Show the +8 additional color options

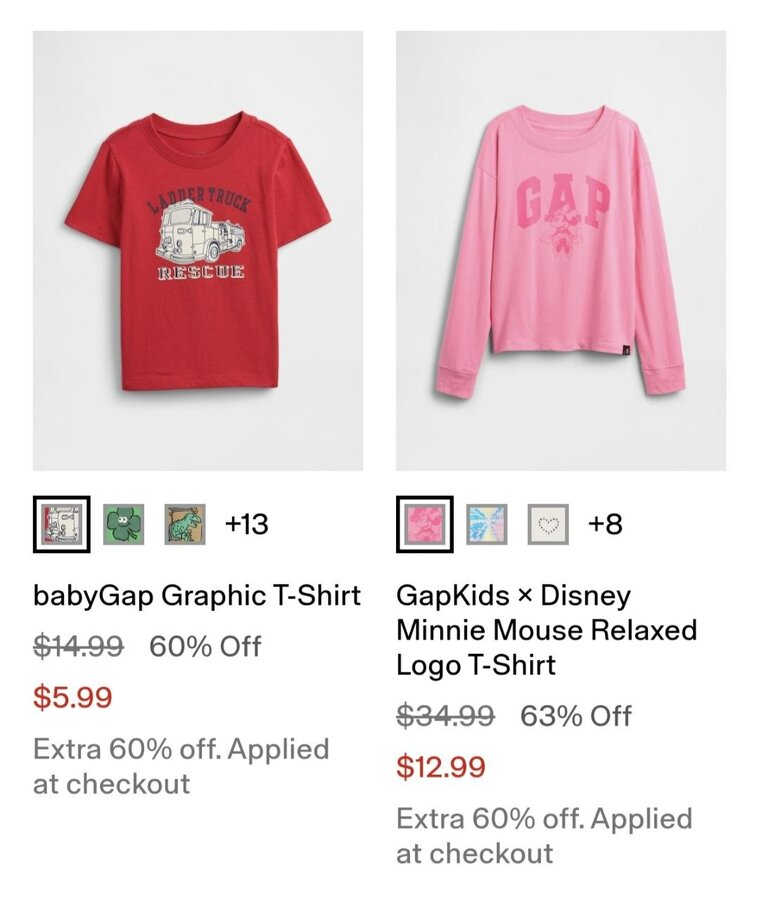coord(605,523)
